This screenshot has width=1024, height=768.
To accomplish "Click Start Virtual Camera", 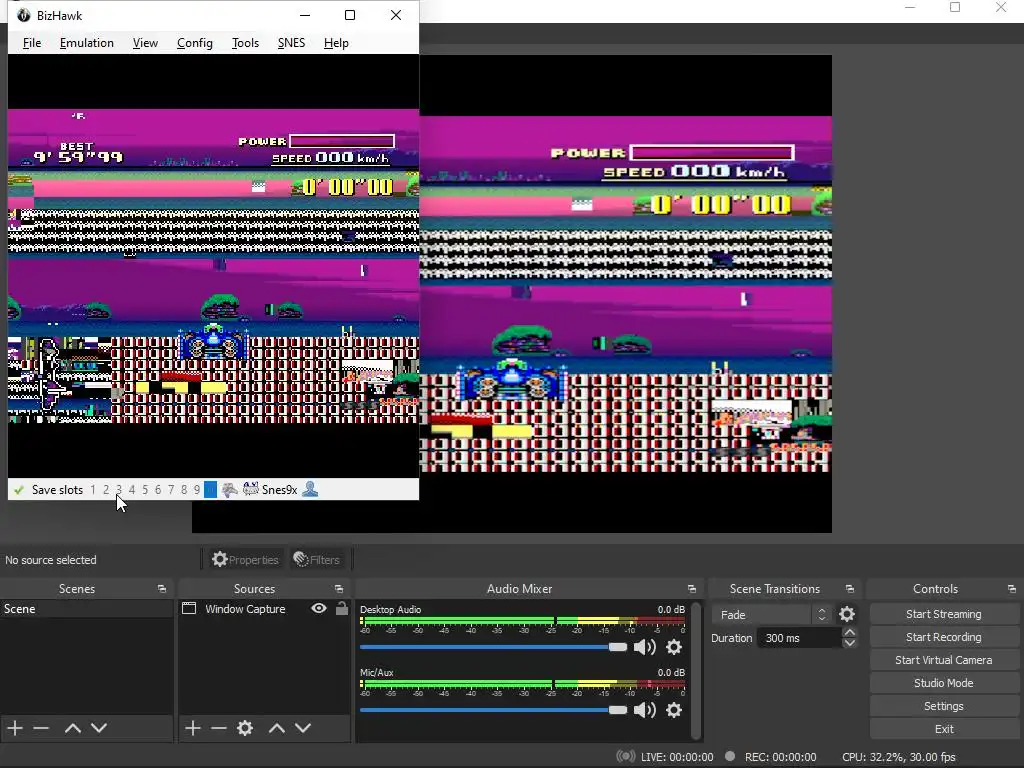I will point(944,660).
